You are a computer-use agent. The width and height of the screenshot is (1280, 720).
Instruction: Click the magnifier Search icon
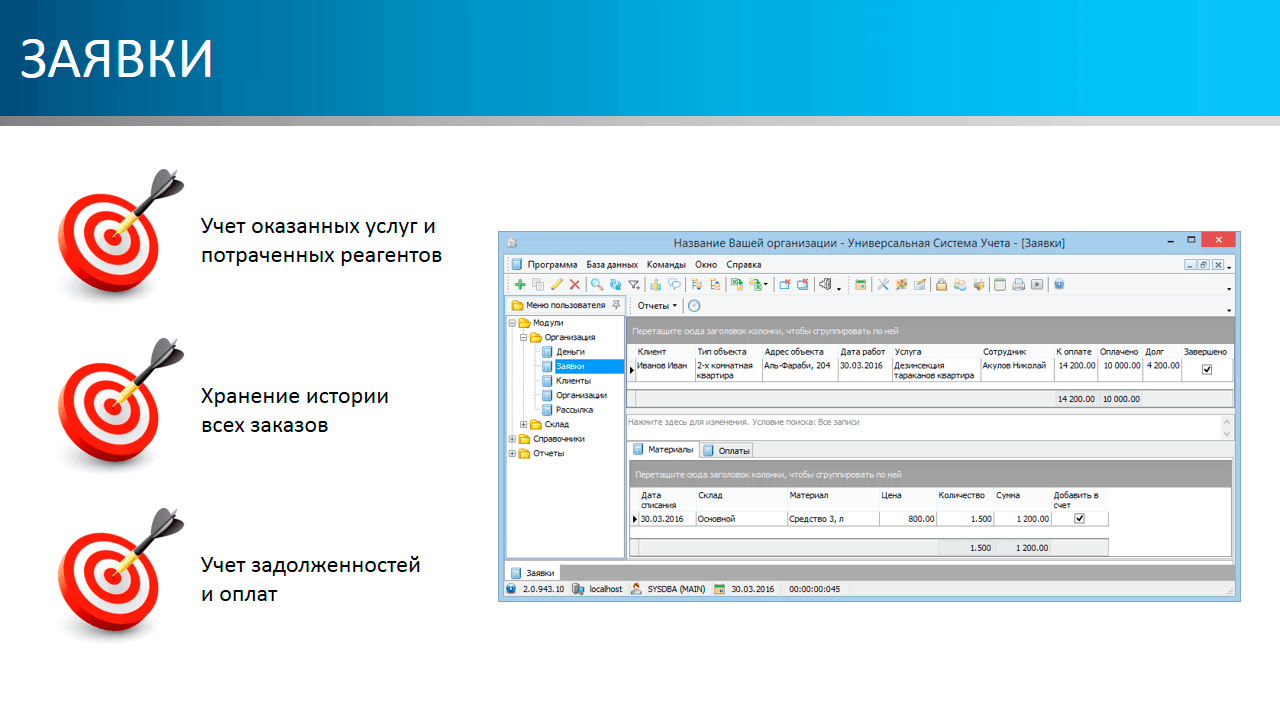click(x=597, y=284)
